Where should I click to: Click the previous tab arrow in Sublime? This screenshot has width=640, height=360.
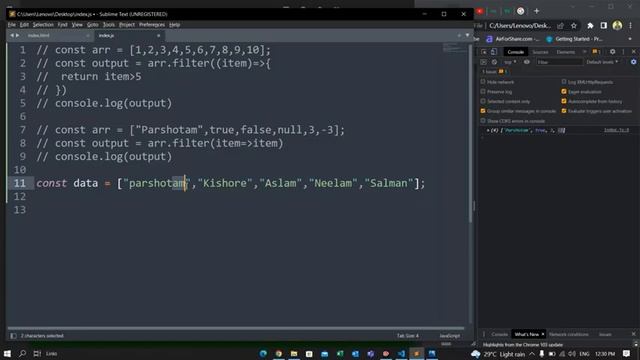[x=12, y=36]
